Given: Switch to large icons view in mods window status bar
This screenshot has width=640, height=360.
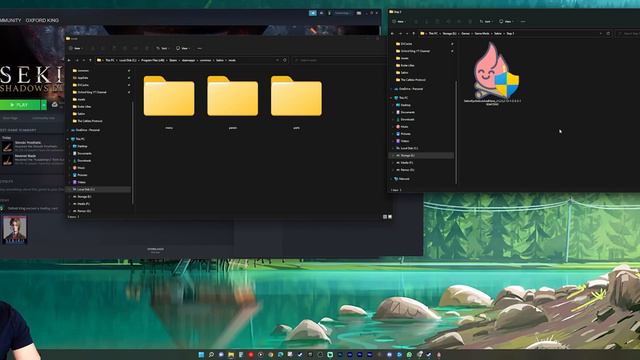Looking at the screenshot, I should (390, 217).
